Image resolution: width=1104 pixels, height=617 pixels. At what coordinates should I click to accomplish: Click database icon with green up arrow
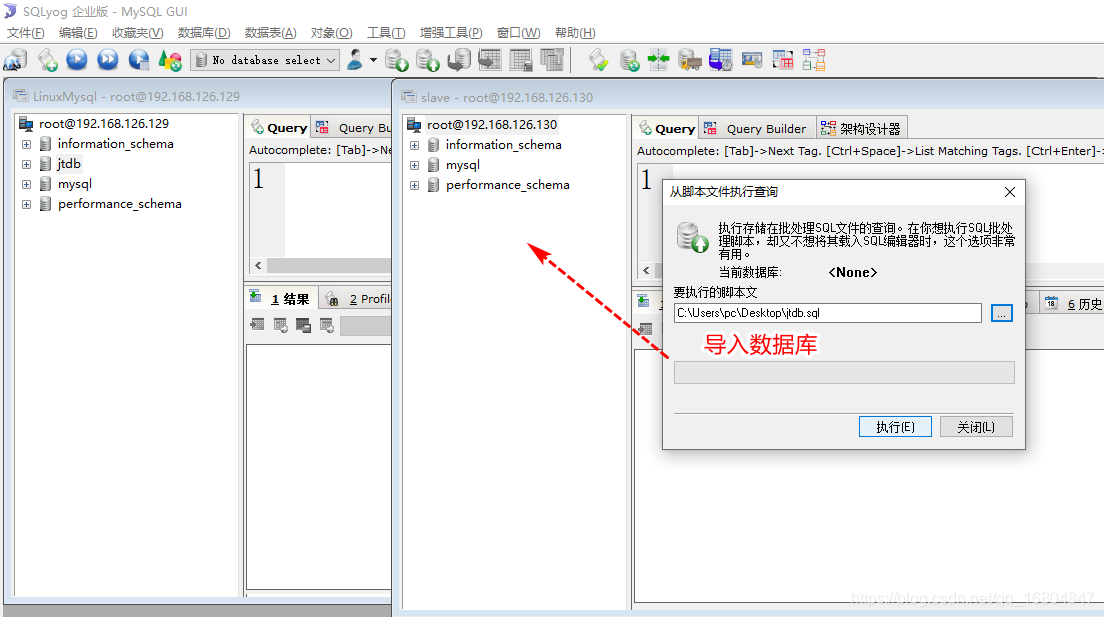pyautogui.click(x=427, y=60)
